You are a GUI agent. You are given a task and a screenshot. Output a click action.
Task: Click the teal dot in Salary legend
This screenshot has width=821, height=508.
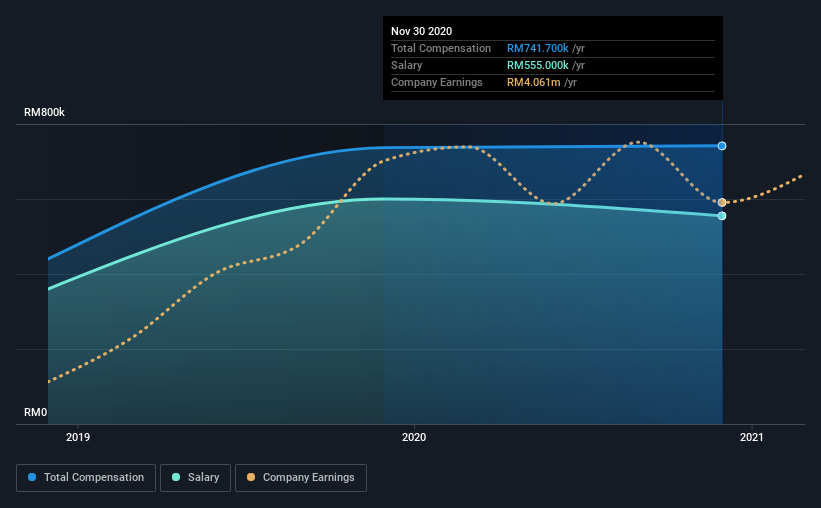pos(176,477)
